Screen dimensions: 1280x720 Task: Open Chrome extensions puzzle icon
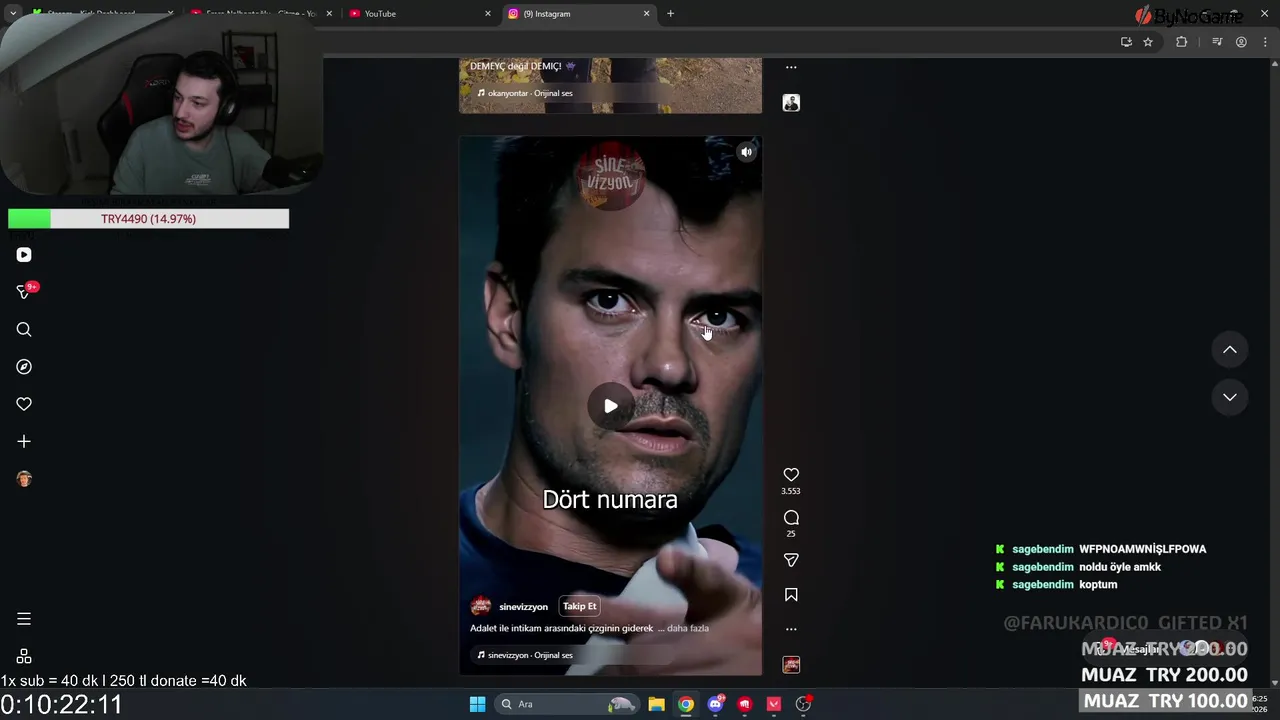tap(1181, 42)
